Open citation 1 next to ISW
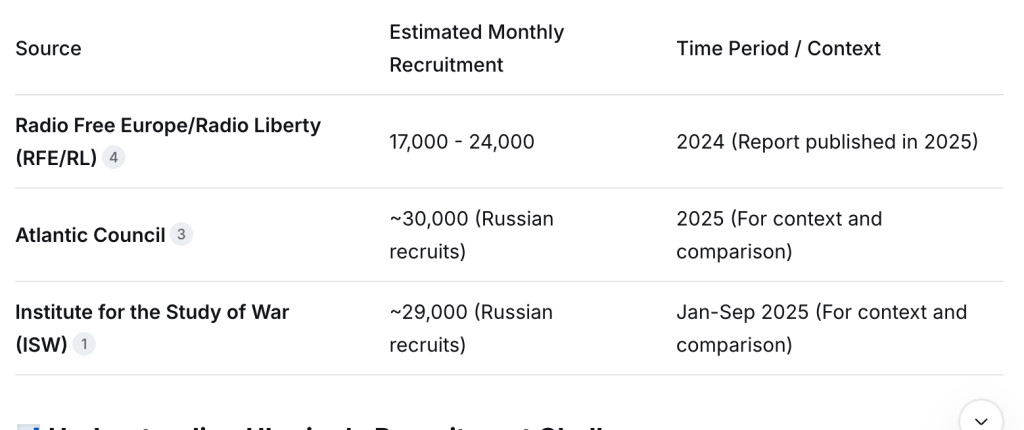This screenshot has height=430, width=1024. pos(85,345)
